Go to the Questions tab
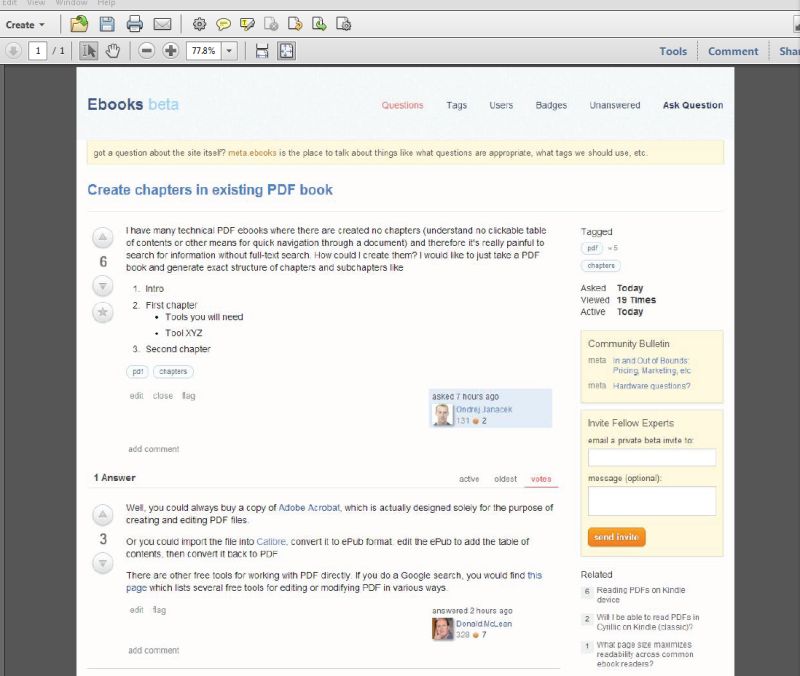This screenshot has width=800, height=676. point(403,105)
